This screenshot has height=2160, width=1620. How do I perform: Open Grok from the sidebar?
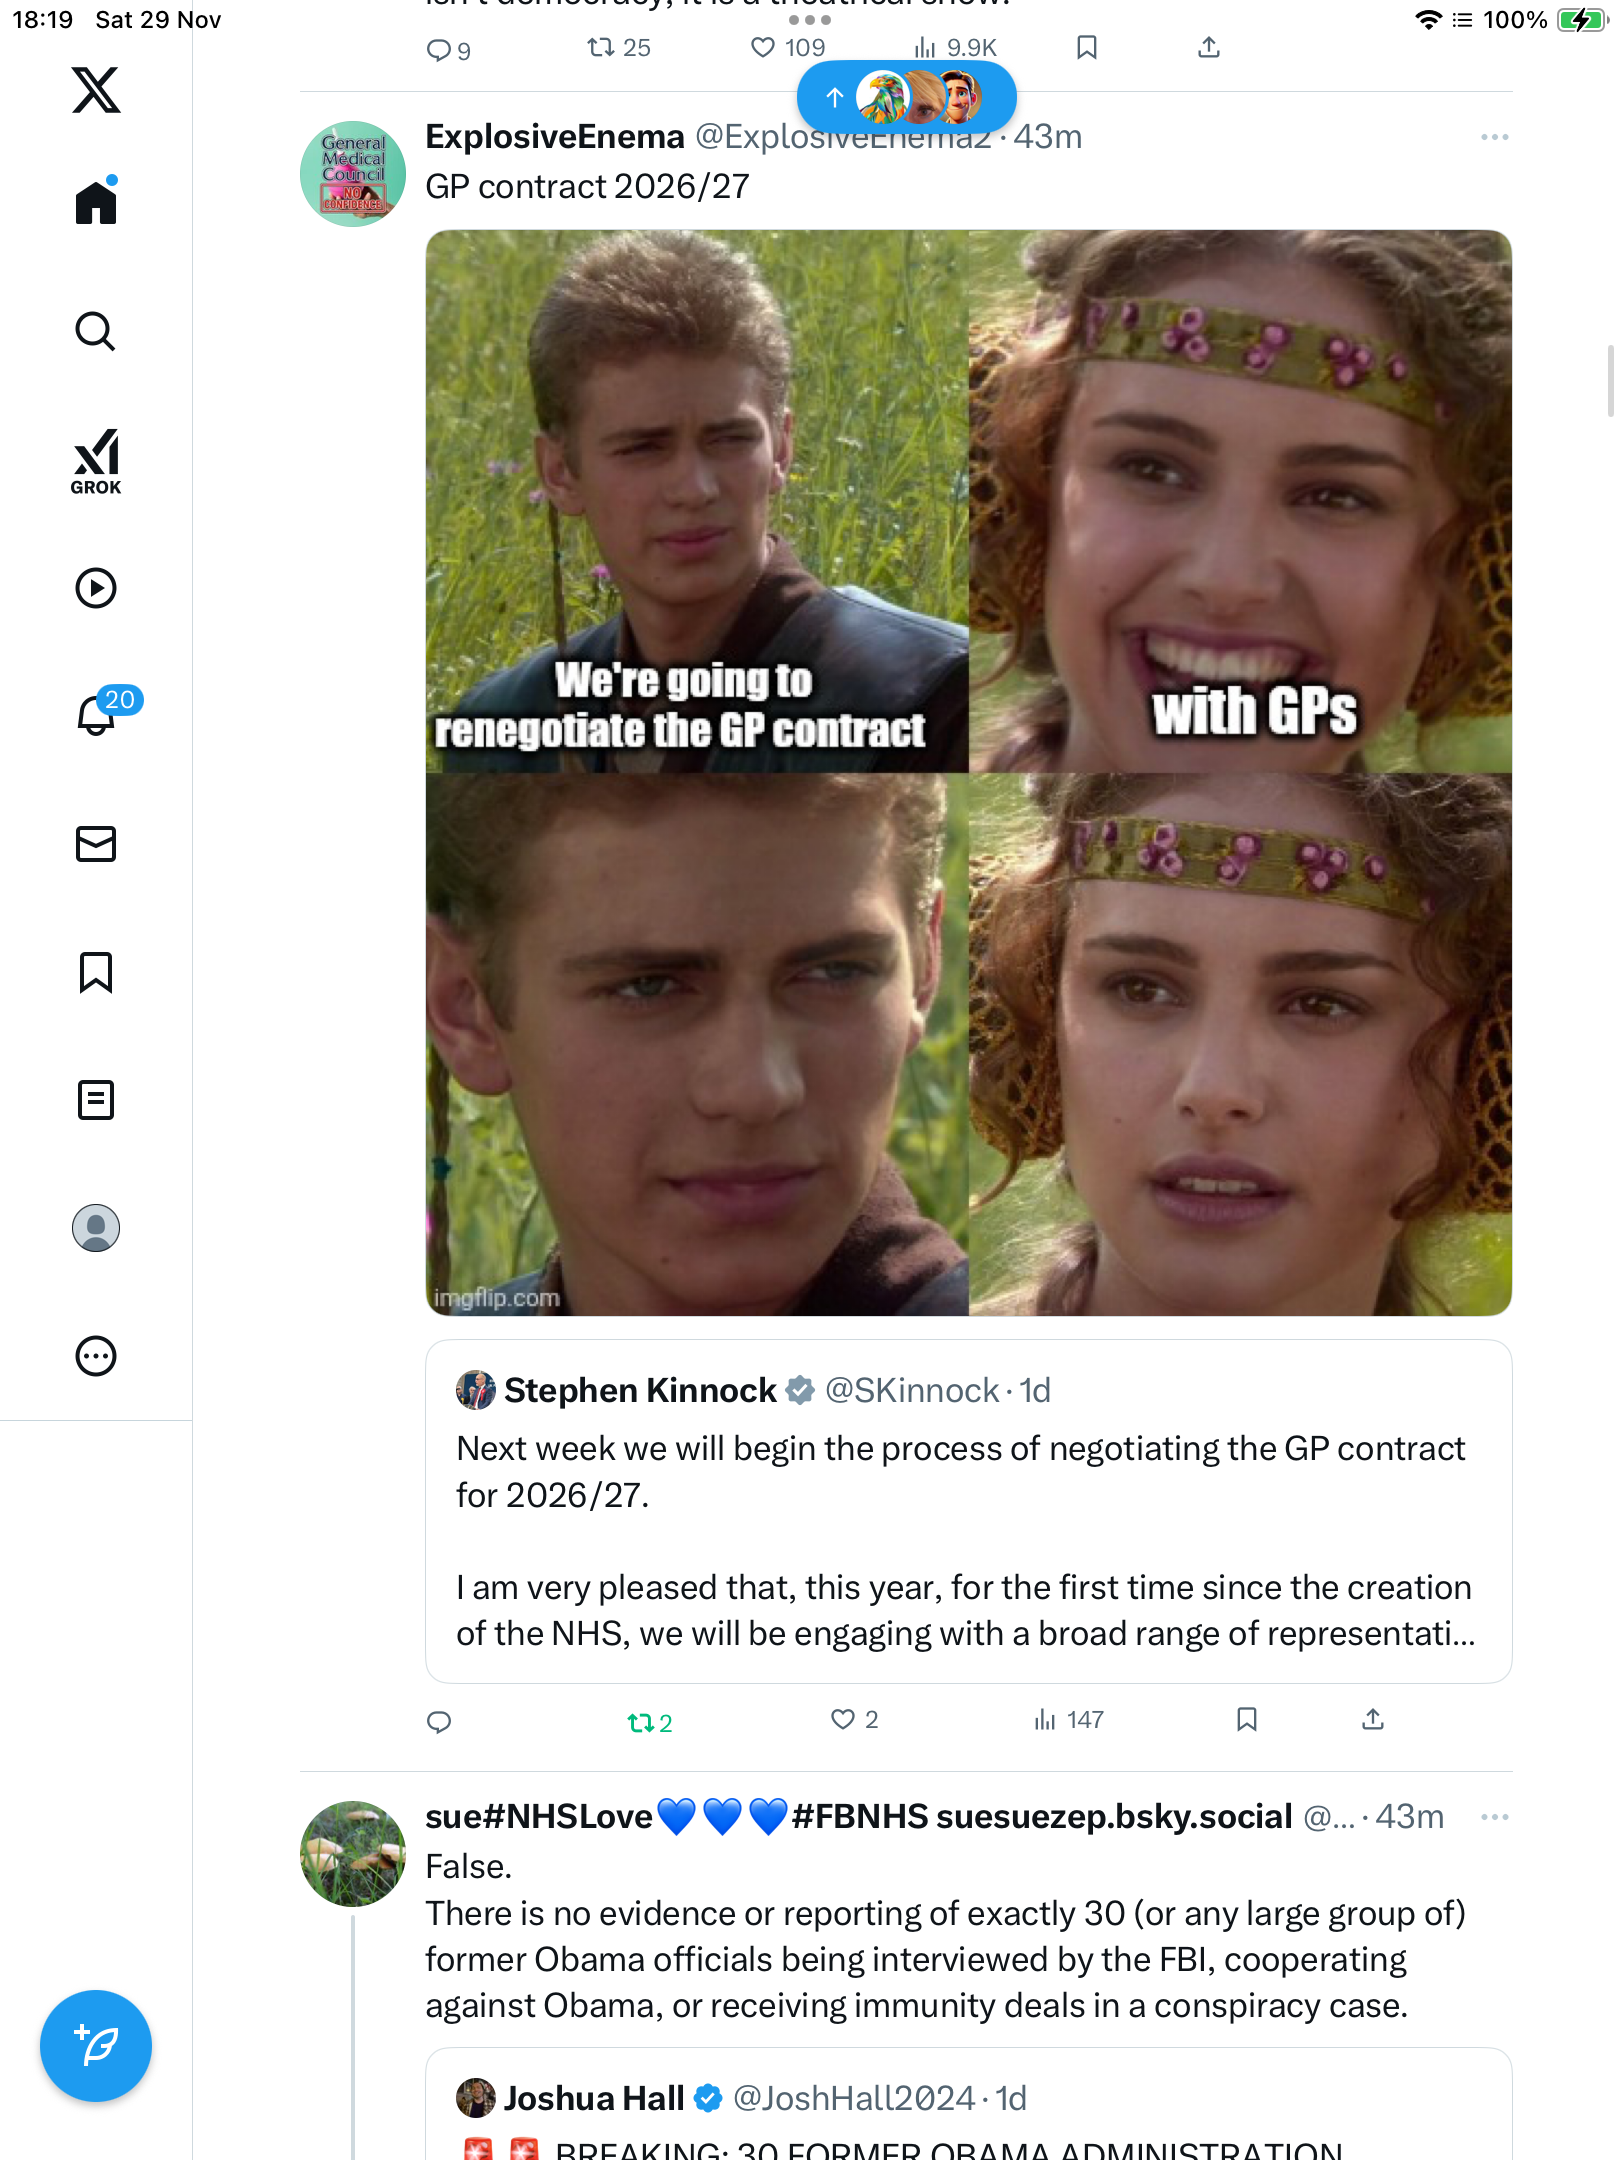point(96,461)
